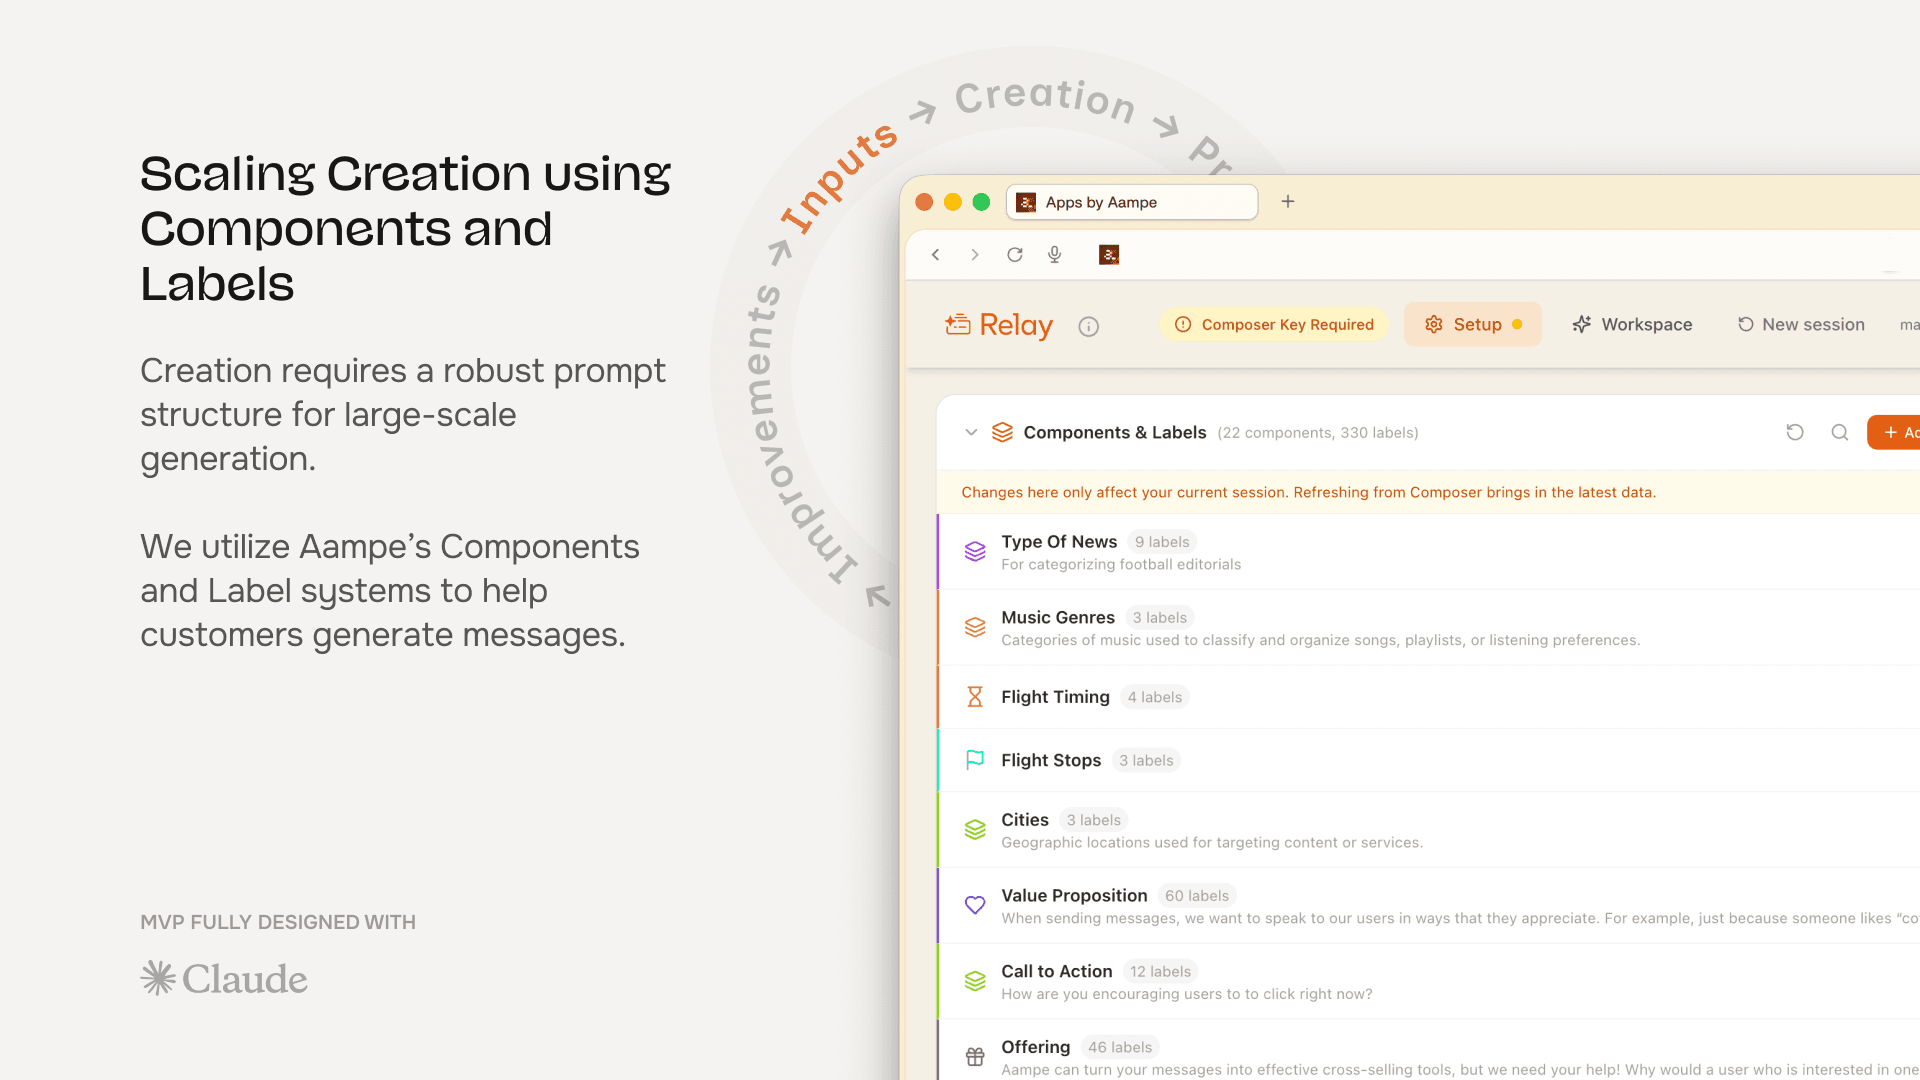1920x1080 pixels.
Task: Collapse the Components & Labels section
Action: pyautogui.click(x=971, y=432)
